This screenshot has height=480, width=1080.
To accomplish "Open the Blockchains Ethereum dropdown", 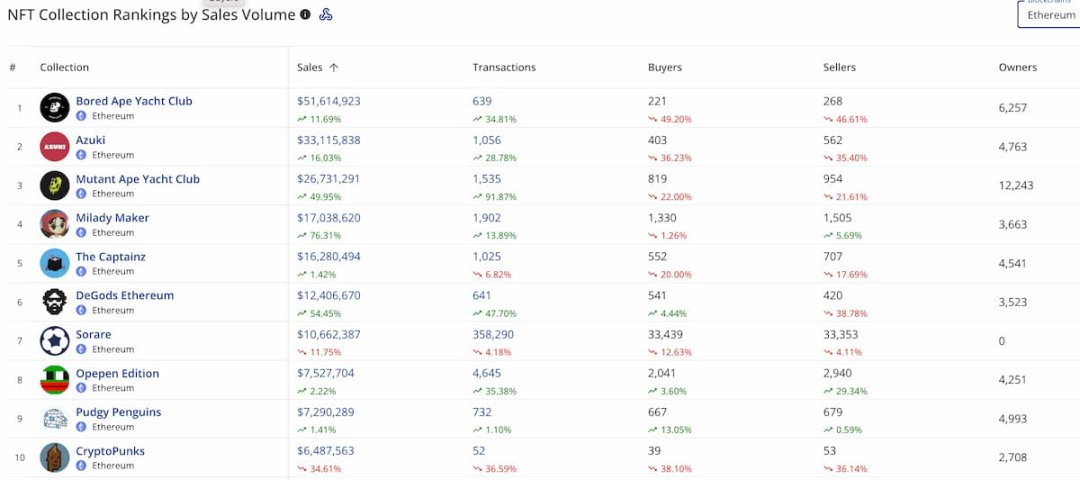I will (x=1050, y=15).
